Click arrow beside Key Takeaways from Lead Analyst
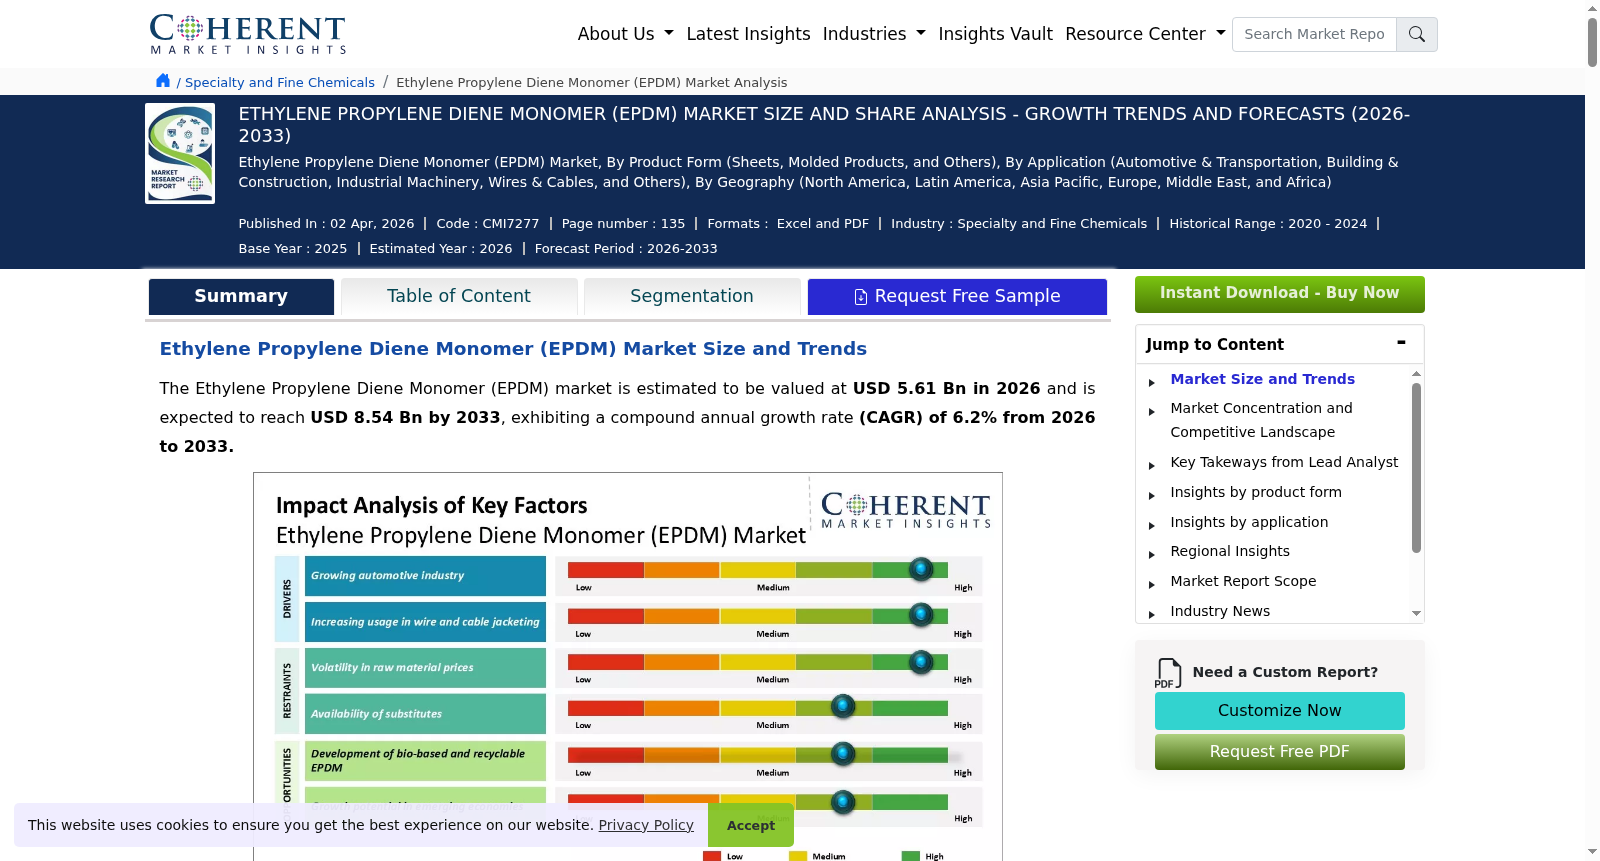Screen dimensions: 1600x861 [x=1152, y=465]
